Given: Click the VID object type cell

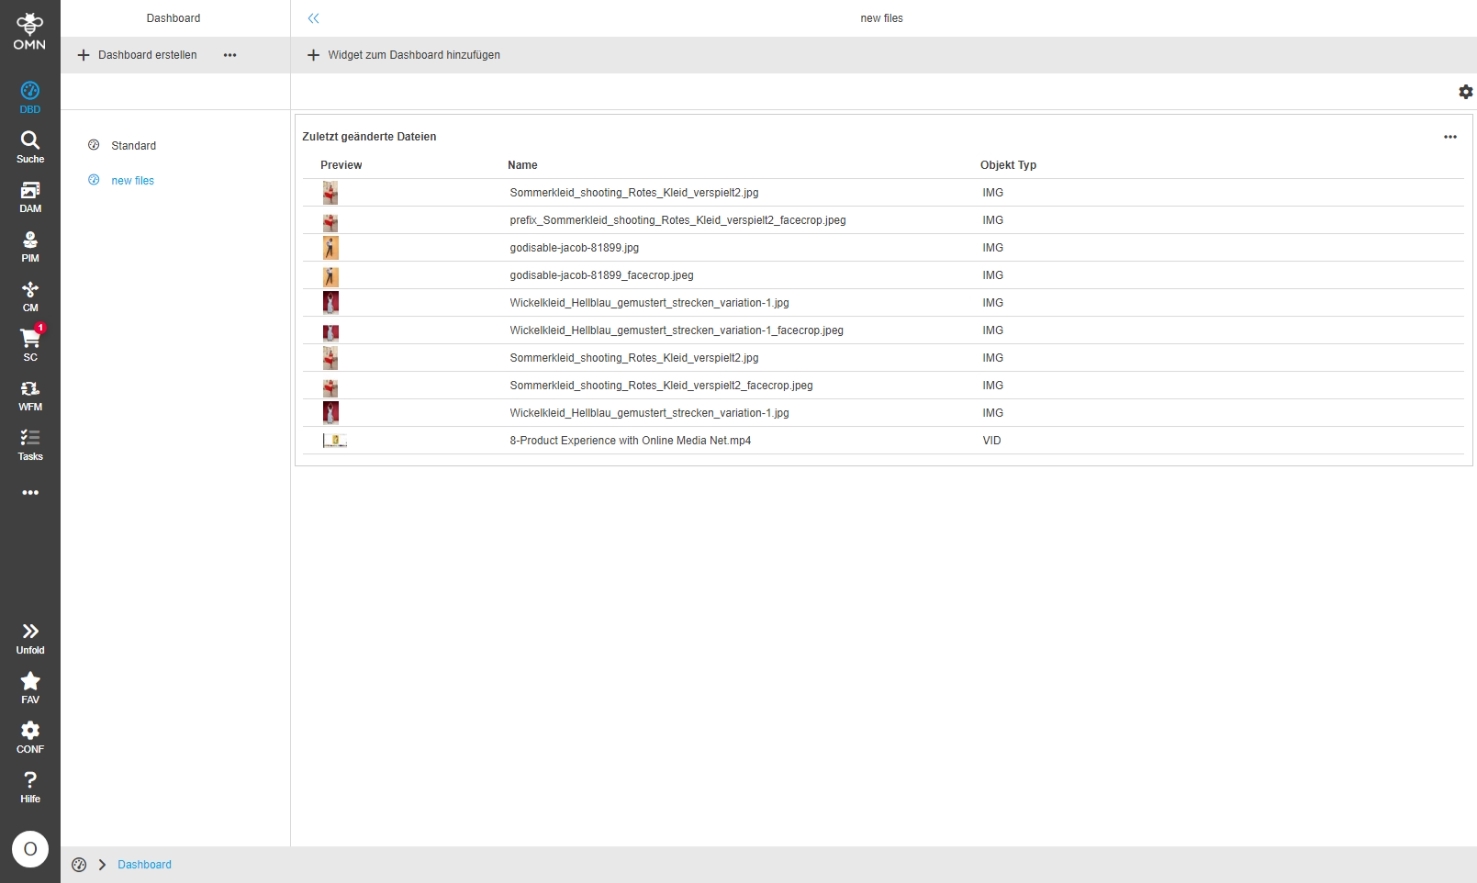Looking at the screenshot, I should click(x=991, y=440).
